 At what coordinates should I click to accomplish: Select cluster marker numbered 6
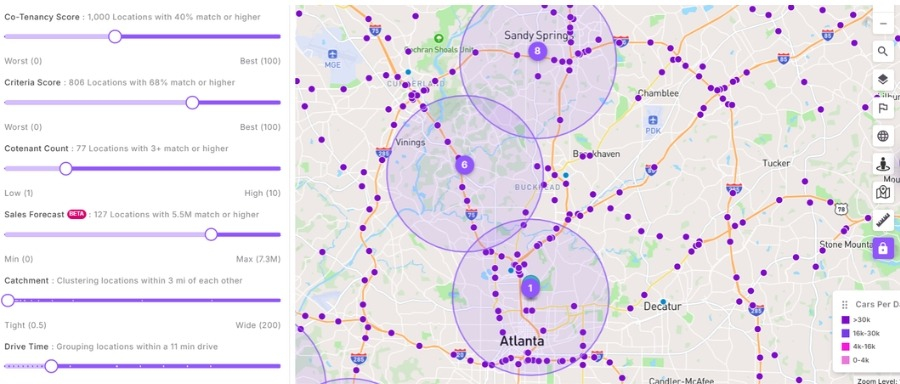click(464, 165)
